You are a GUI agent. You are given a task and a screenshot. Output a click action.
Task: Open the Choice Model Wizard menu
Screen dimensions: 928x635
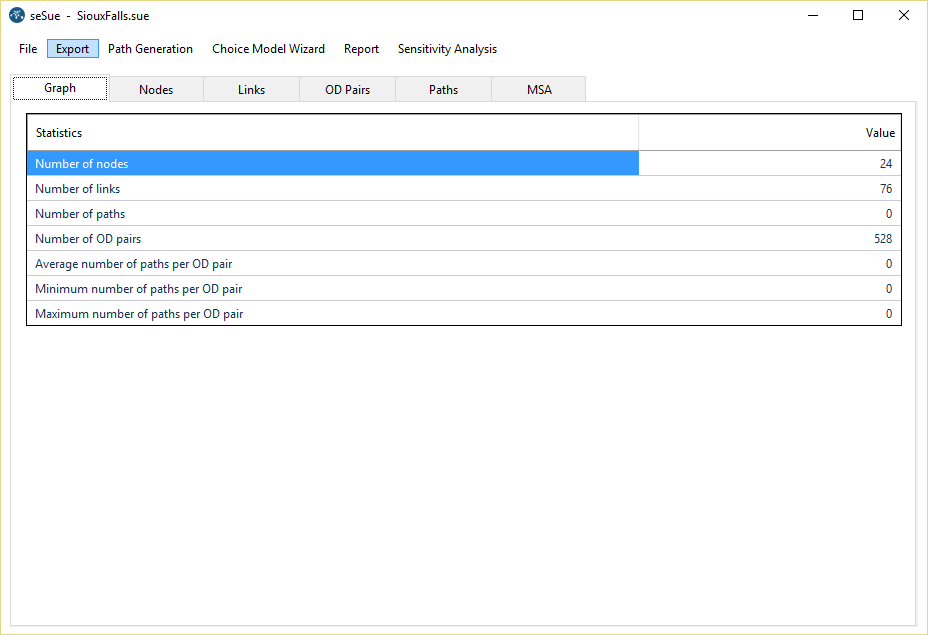pyautogui.click(x=268, y=49)
